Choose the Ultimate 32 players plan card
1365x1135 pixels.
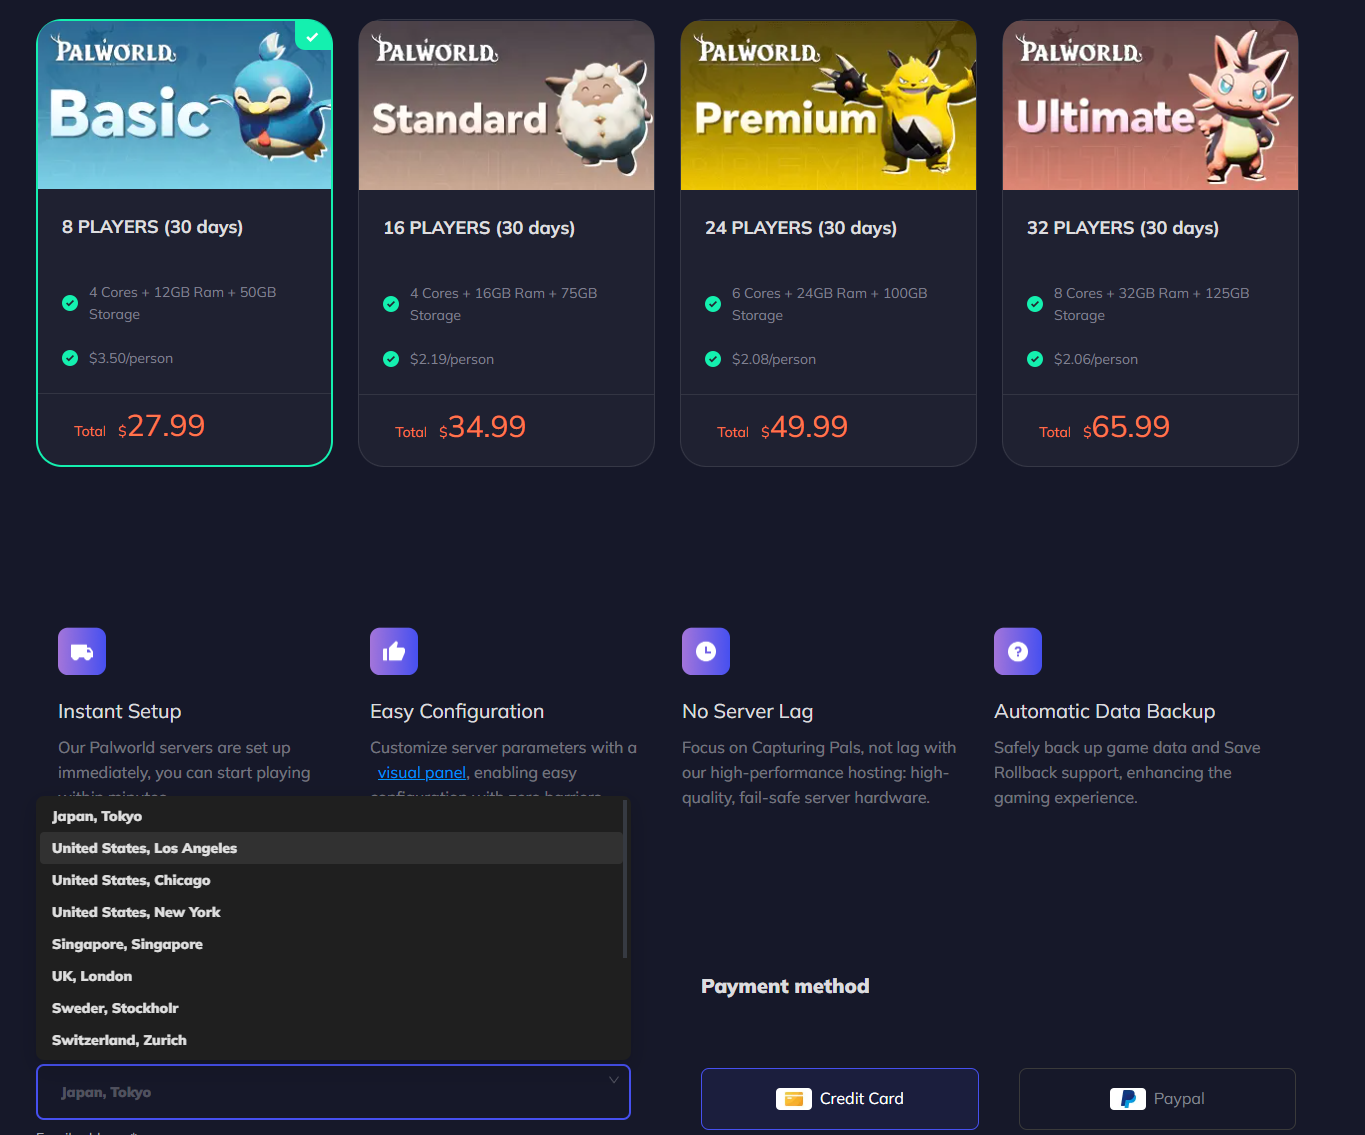[x=1150, y=243]
